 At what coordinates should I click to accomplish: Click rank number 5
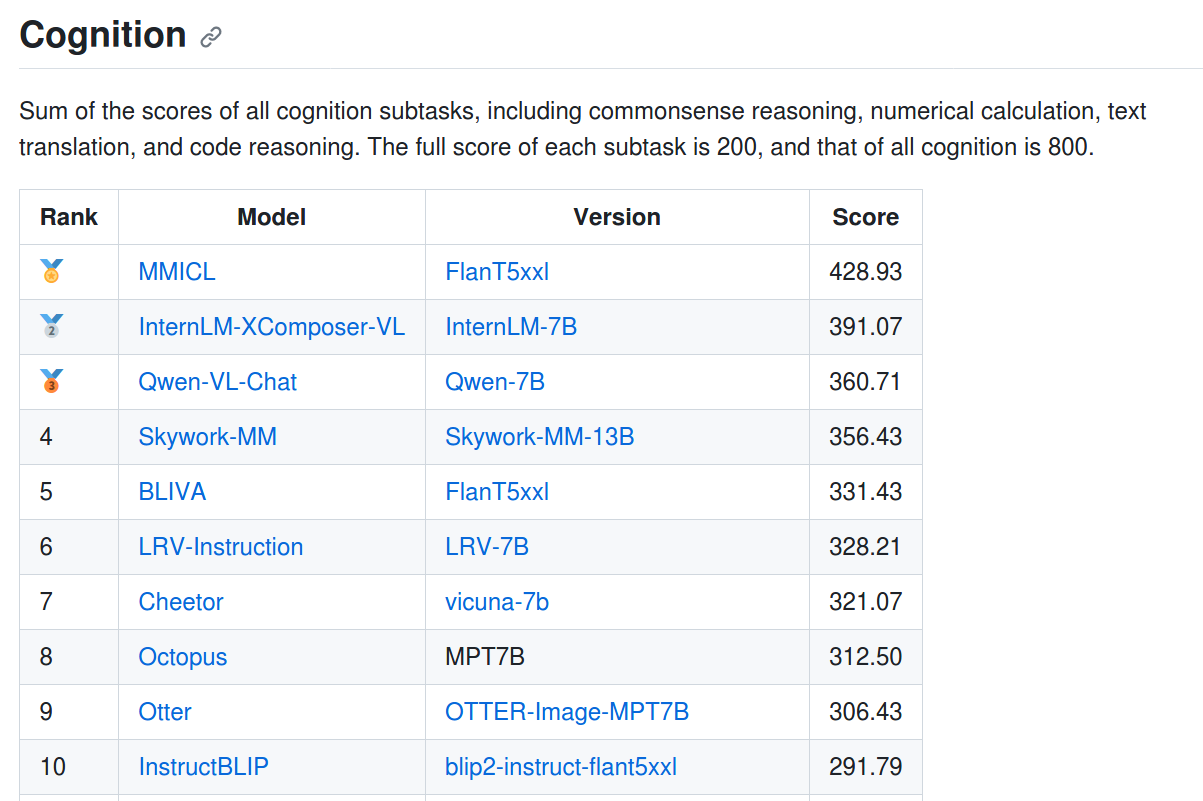47,492
